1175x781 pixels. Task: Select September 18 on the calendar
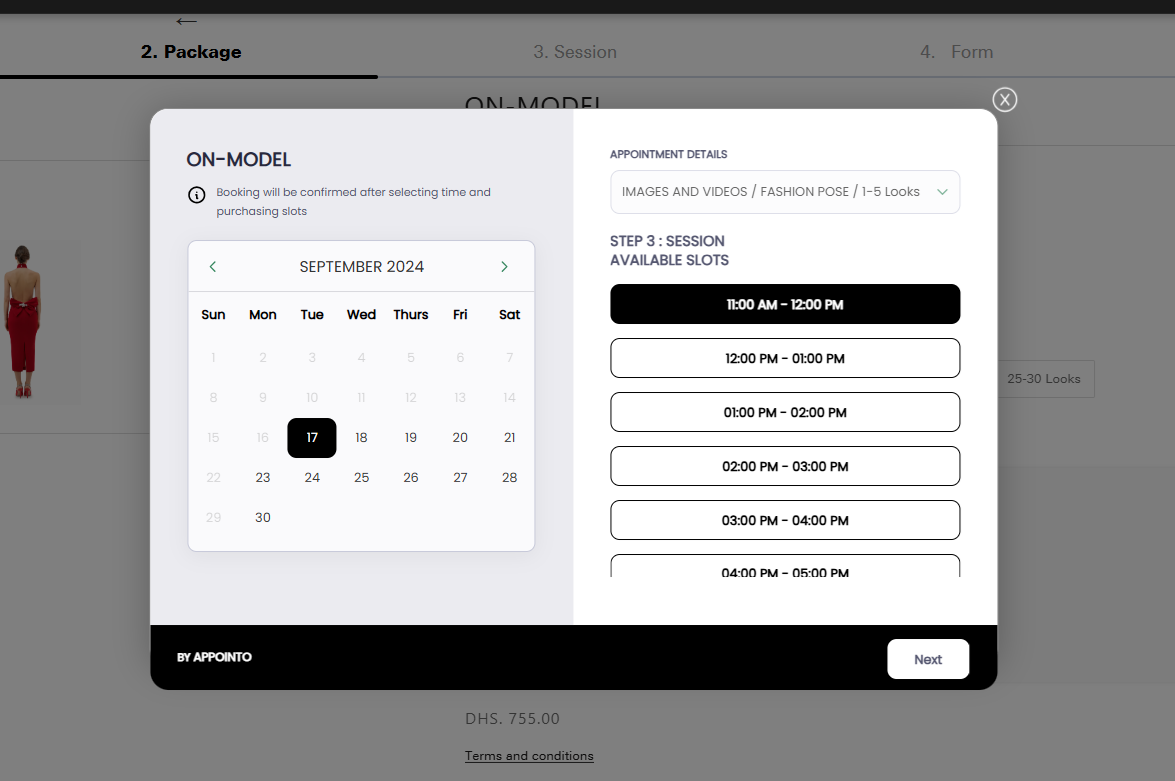click(361, 437)
